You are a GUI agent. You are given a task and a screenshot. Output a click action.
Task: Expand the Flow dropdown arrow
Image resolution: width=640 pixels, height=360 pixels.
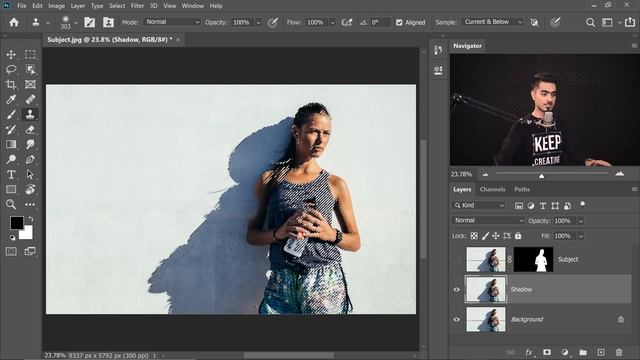[332, 22]
